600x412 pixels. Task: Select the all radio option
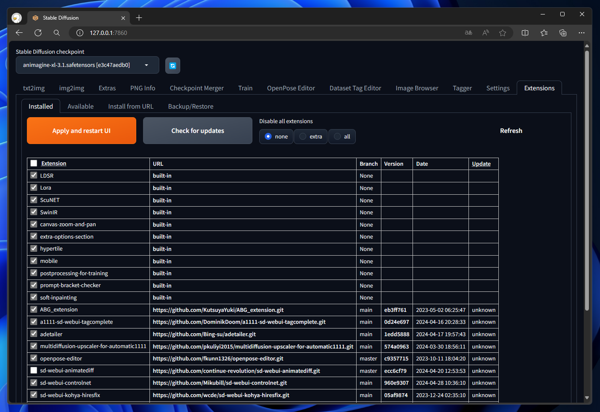coord(342,137)
